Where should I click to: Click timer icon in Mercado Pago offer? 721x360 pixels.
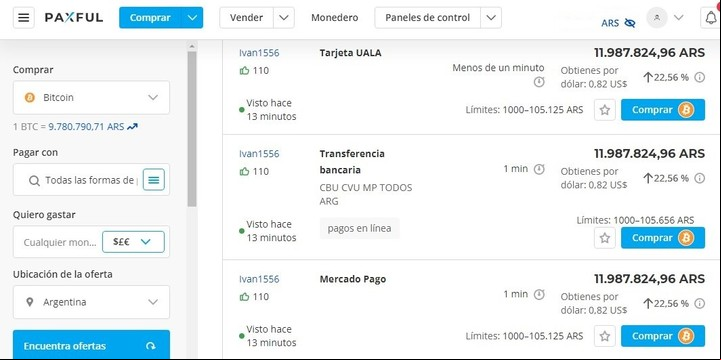(539, 294)
